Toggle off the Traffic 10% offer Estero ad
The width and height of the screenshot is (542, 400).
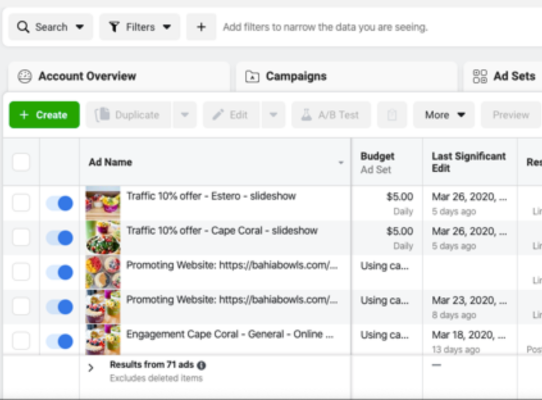coord(59,203)
